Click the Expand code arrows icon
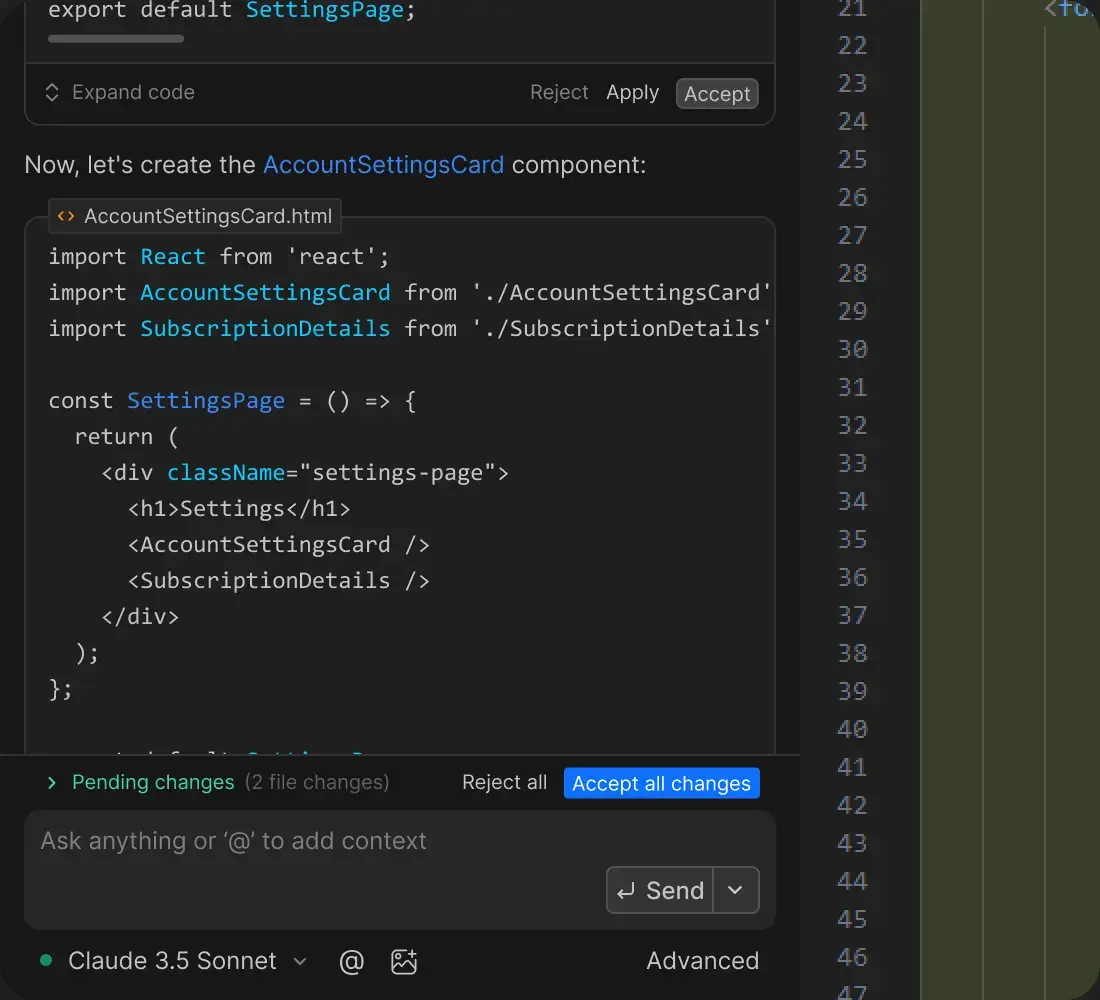This screenshot has width=1100, height=1000. pos(52,93)
